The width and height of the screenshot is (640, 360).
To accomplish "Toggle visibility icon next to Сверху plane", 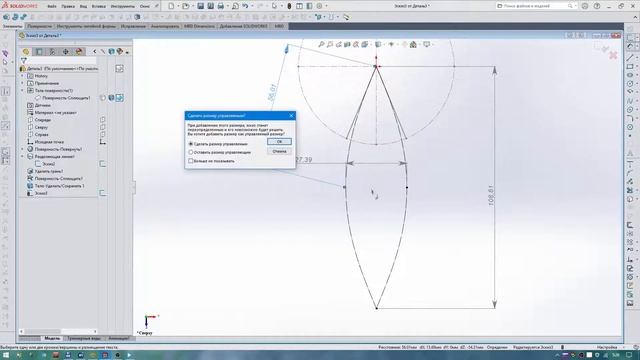I will coord(102,127).
